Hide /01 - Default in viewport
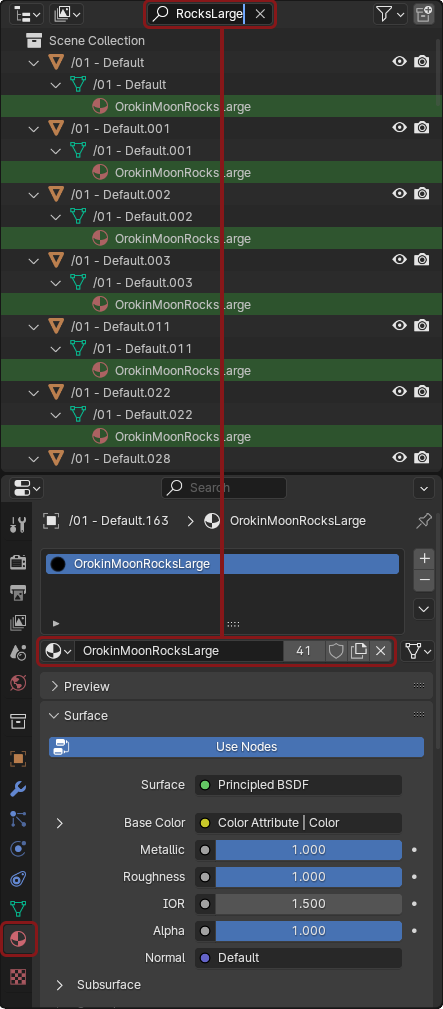The height and width of the screenshot is (1009, 443). click(x=400, y=62)
